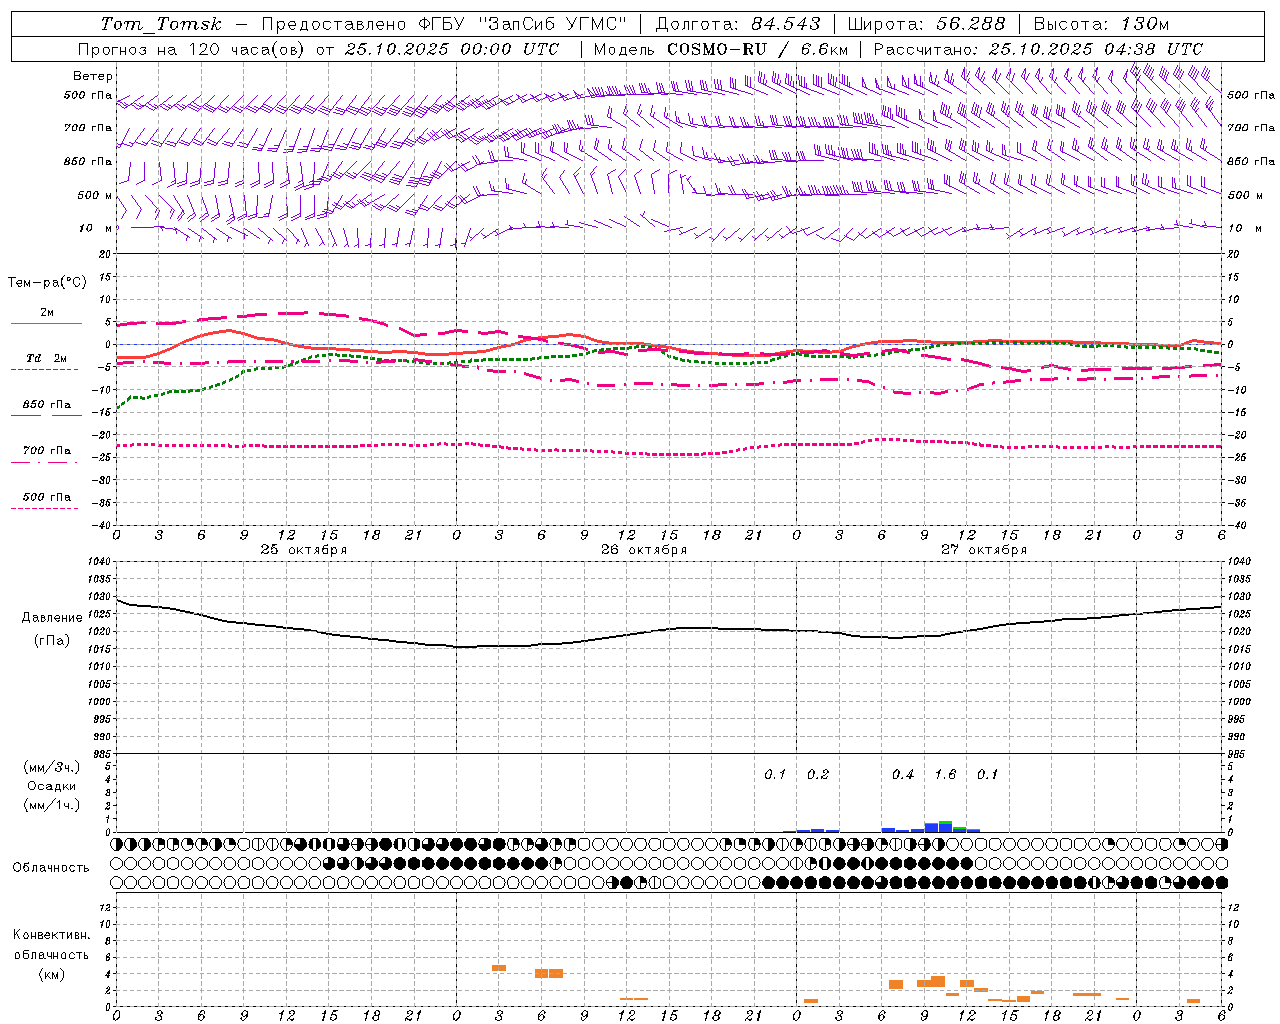This screenshot has width=1280, height=1024.
Task: Click the "(мм/3ч.)" precipitation unit label
Action: pyautogui.click(x=52, y=767)
